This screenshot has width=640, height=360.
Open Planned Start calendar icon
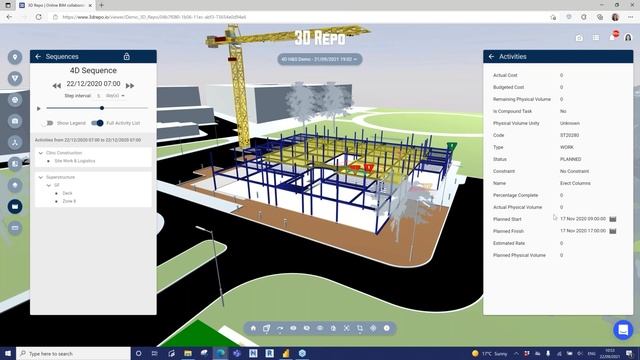613,219
